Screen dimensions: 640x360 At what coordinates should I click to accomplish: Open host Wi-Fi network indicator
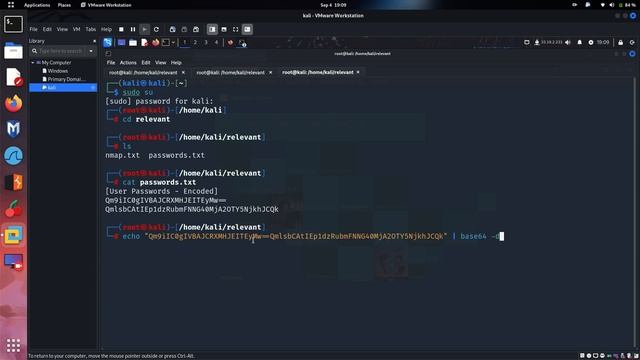pos(602,5)
